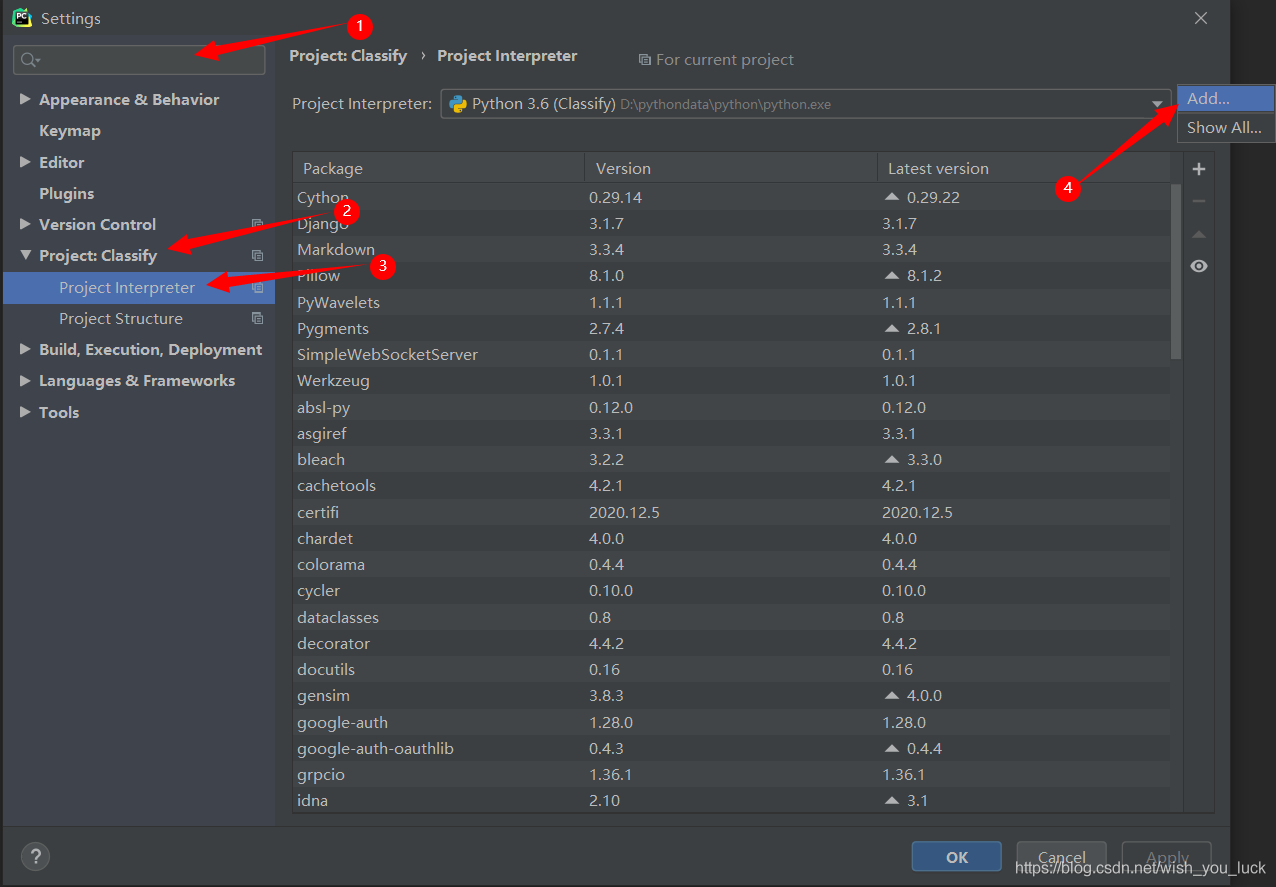
Task: Click the upgrade arrow next to gensim 4.0.0
Action: pos(892,695)
